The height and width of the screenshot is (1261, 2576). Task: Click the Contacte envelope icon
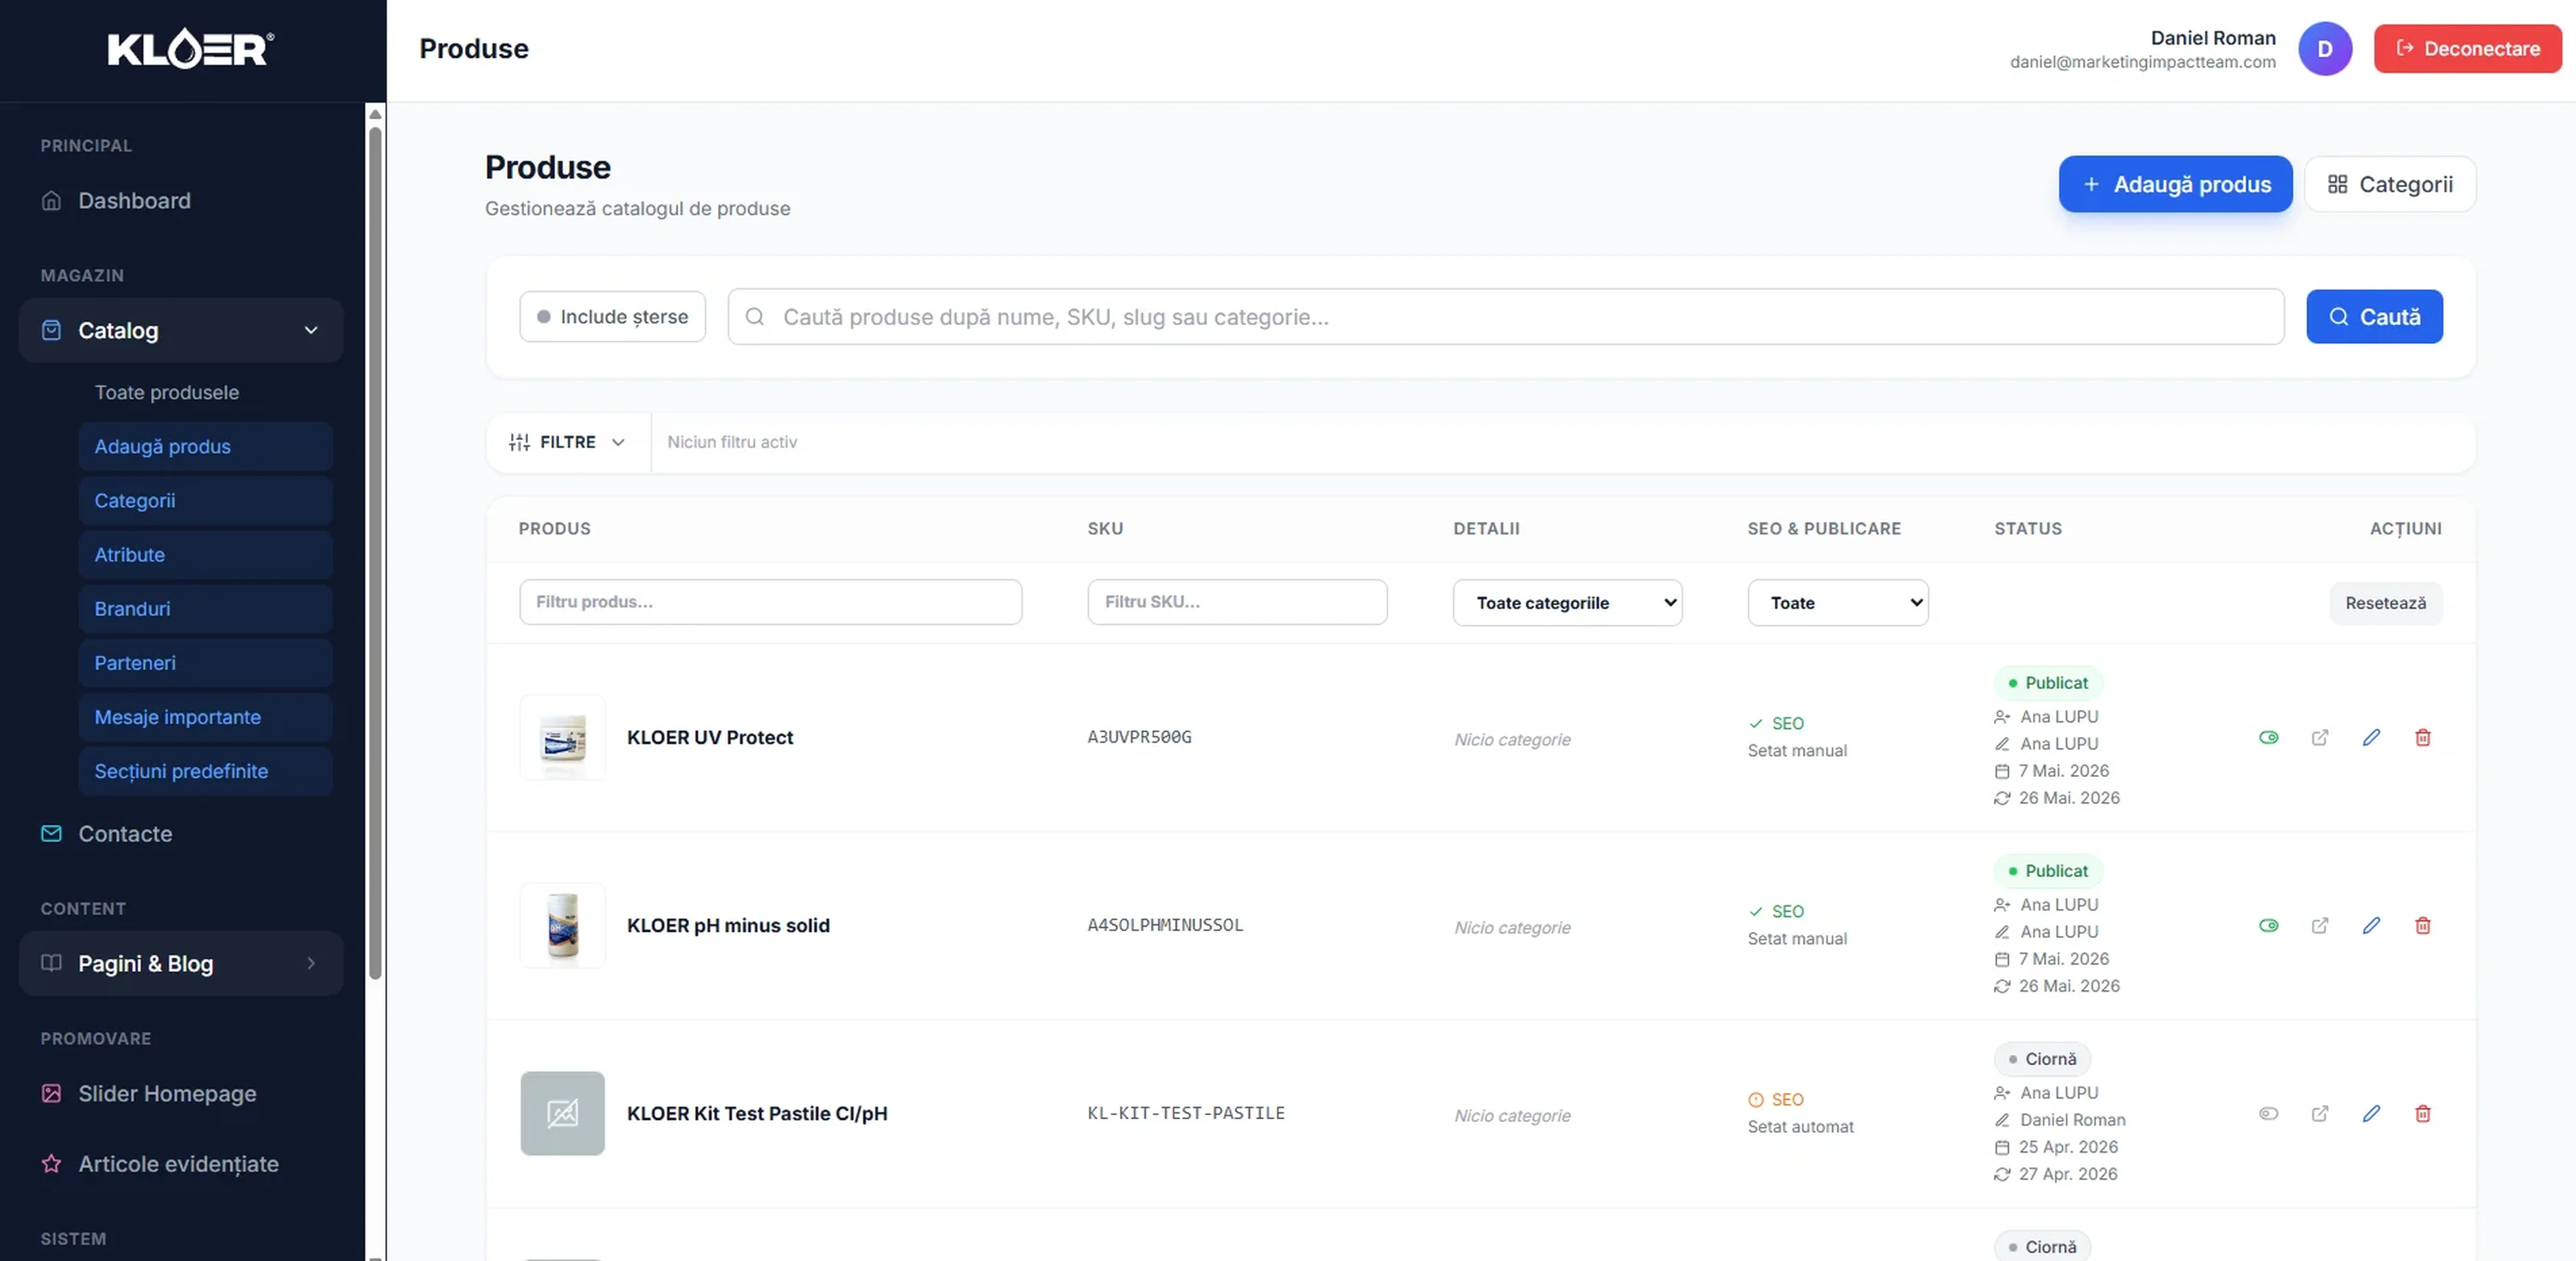pyautogui.click(x=51, y=833)
